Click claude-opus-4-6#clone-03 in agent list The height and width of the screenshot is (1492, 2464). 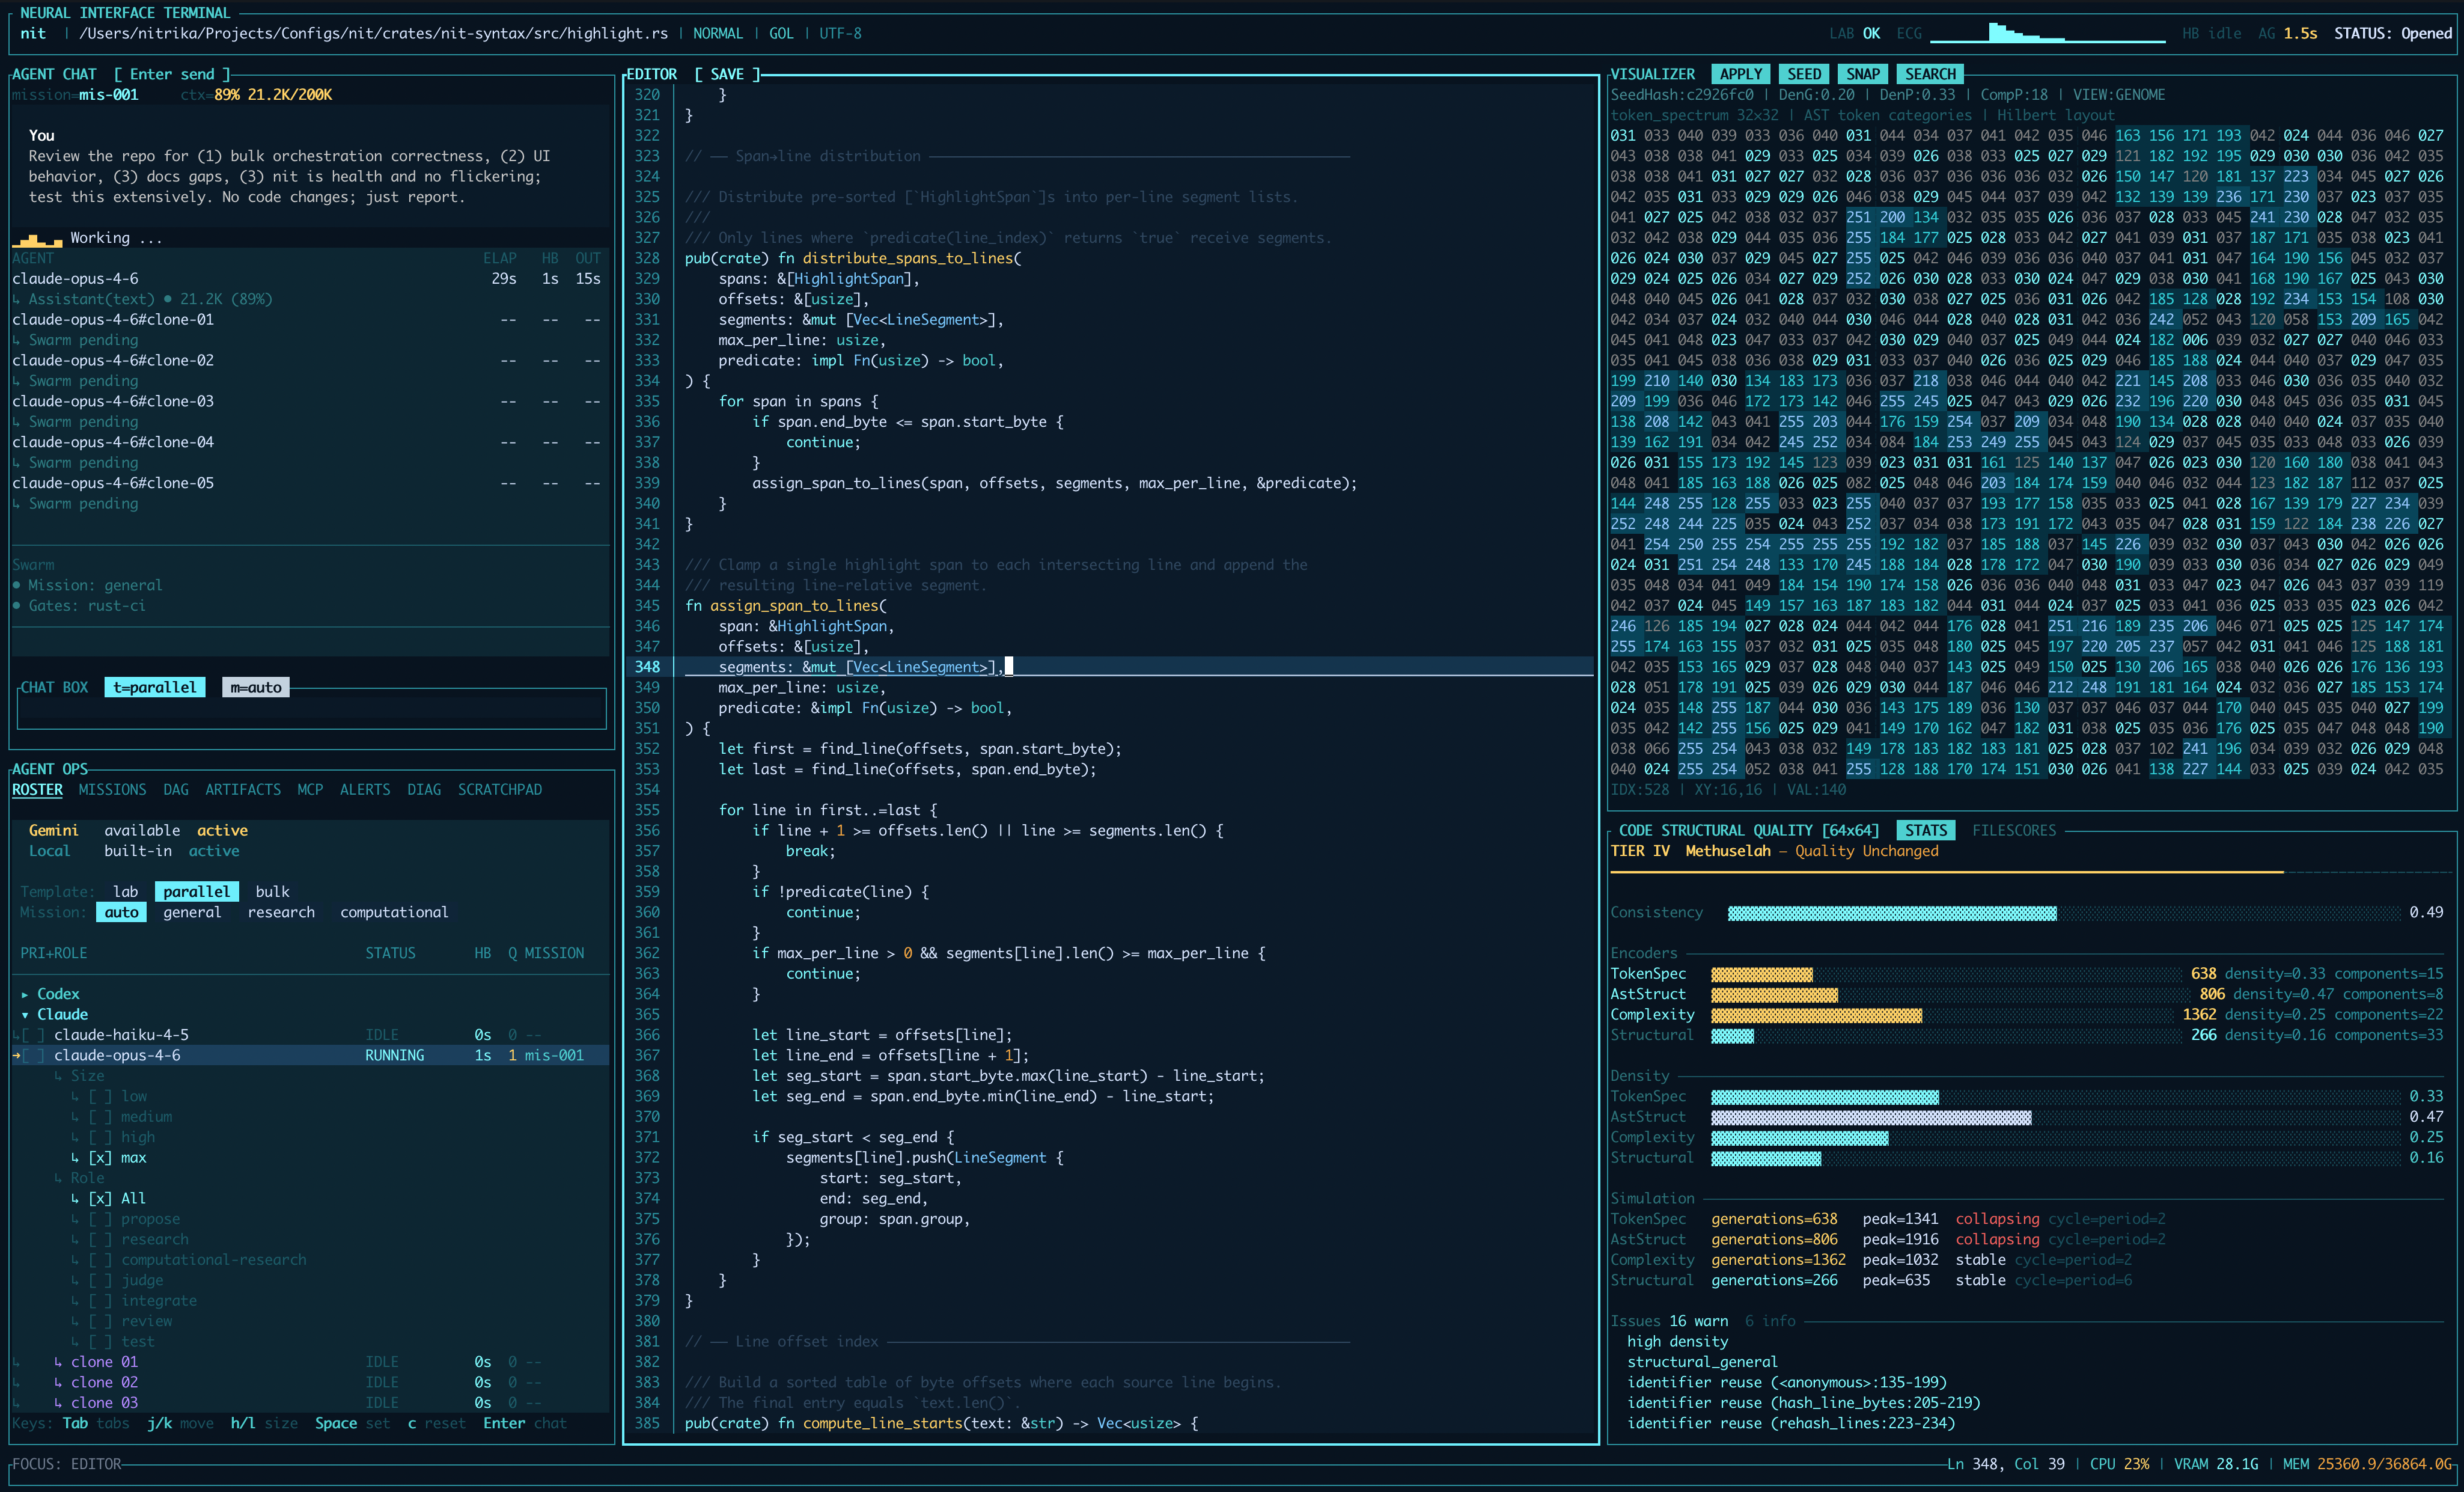pos(113,401)
